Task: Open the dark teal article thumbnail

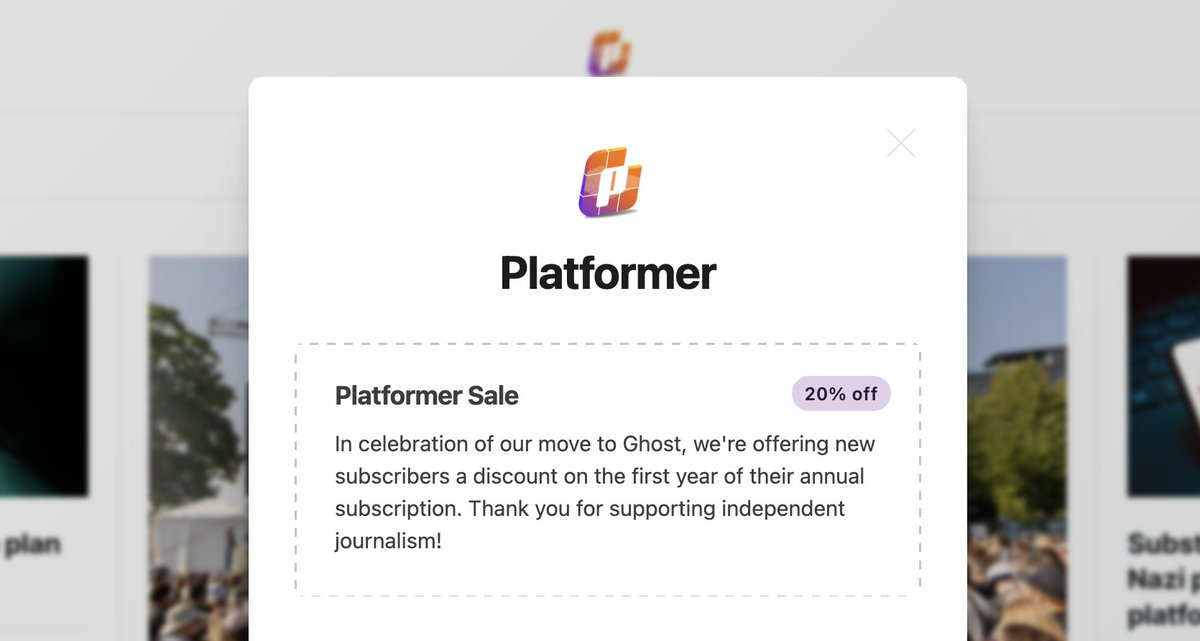Action: click(x=43, y=375)
